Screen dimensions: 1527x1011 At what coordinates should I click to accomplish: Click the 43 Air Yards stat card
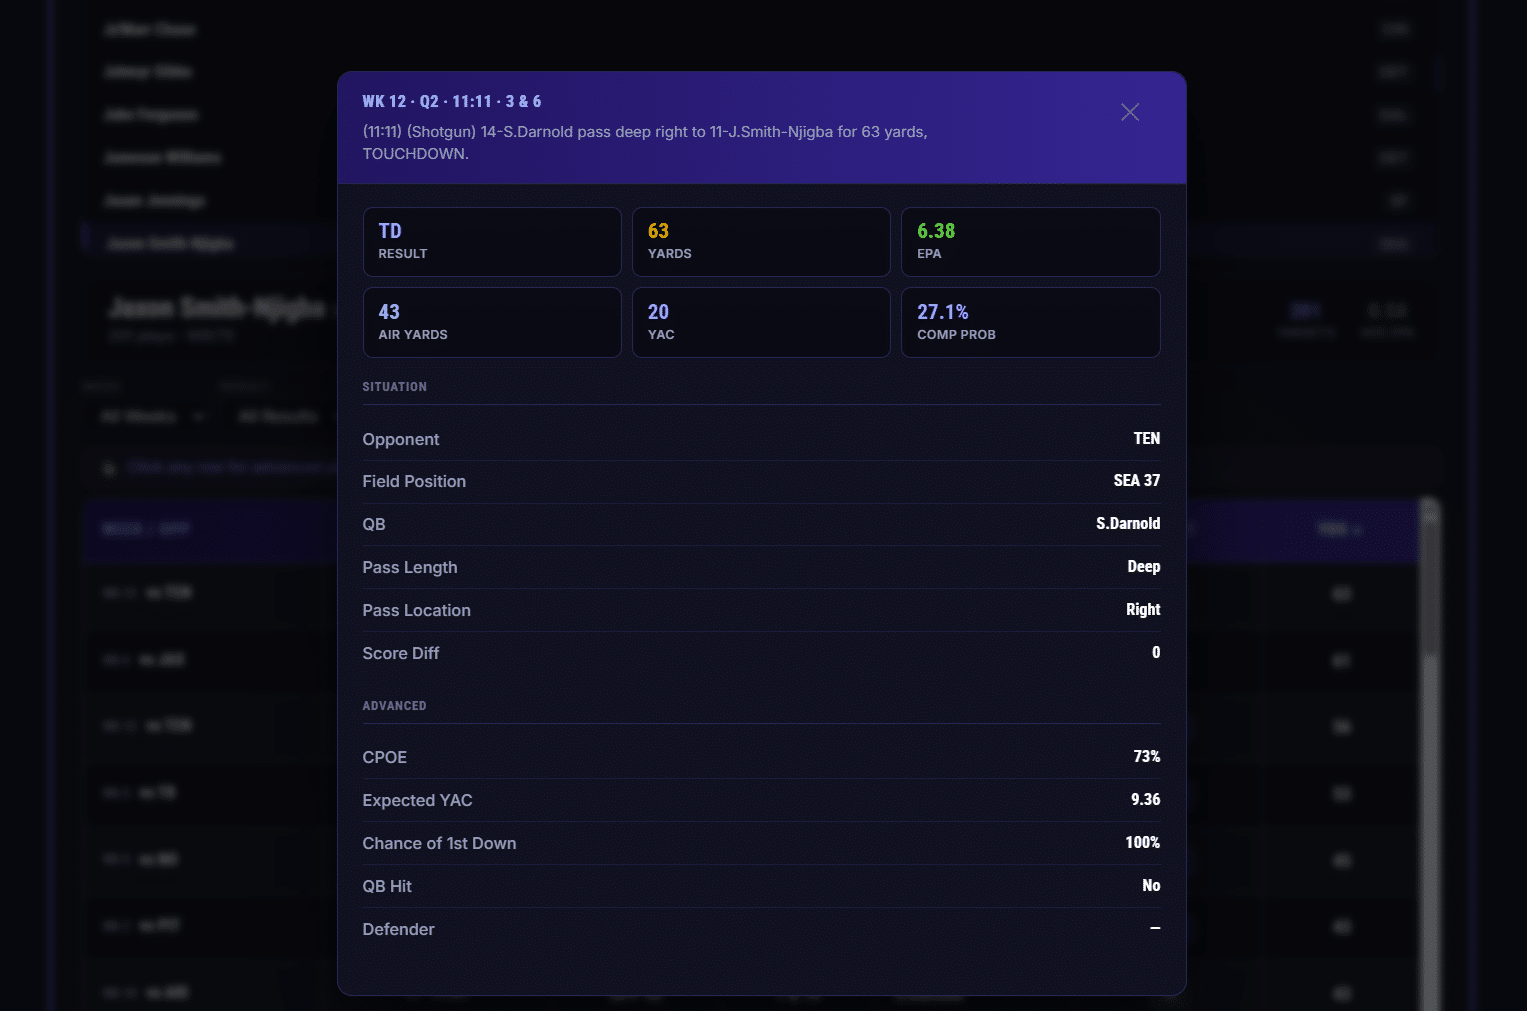pos(491,322)
